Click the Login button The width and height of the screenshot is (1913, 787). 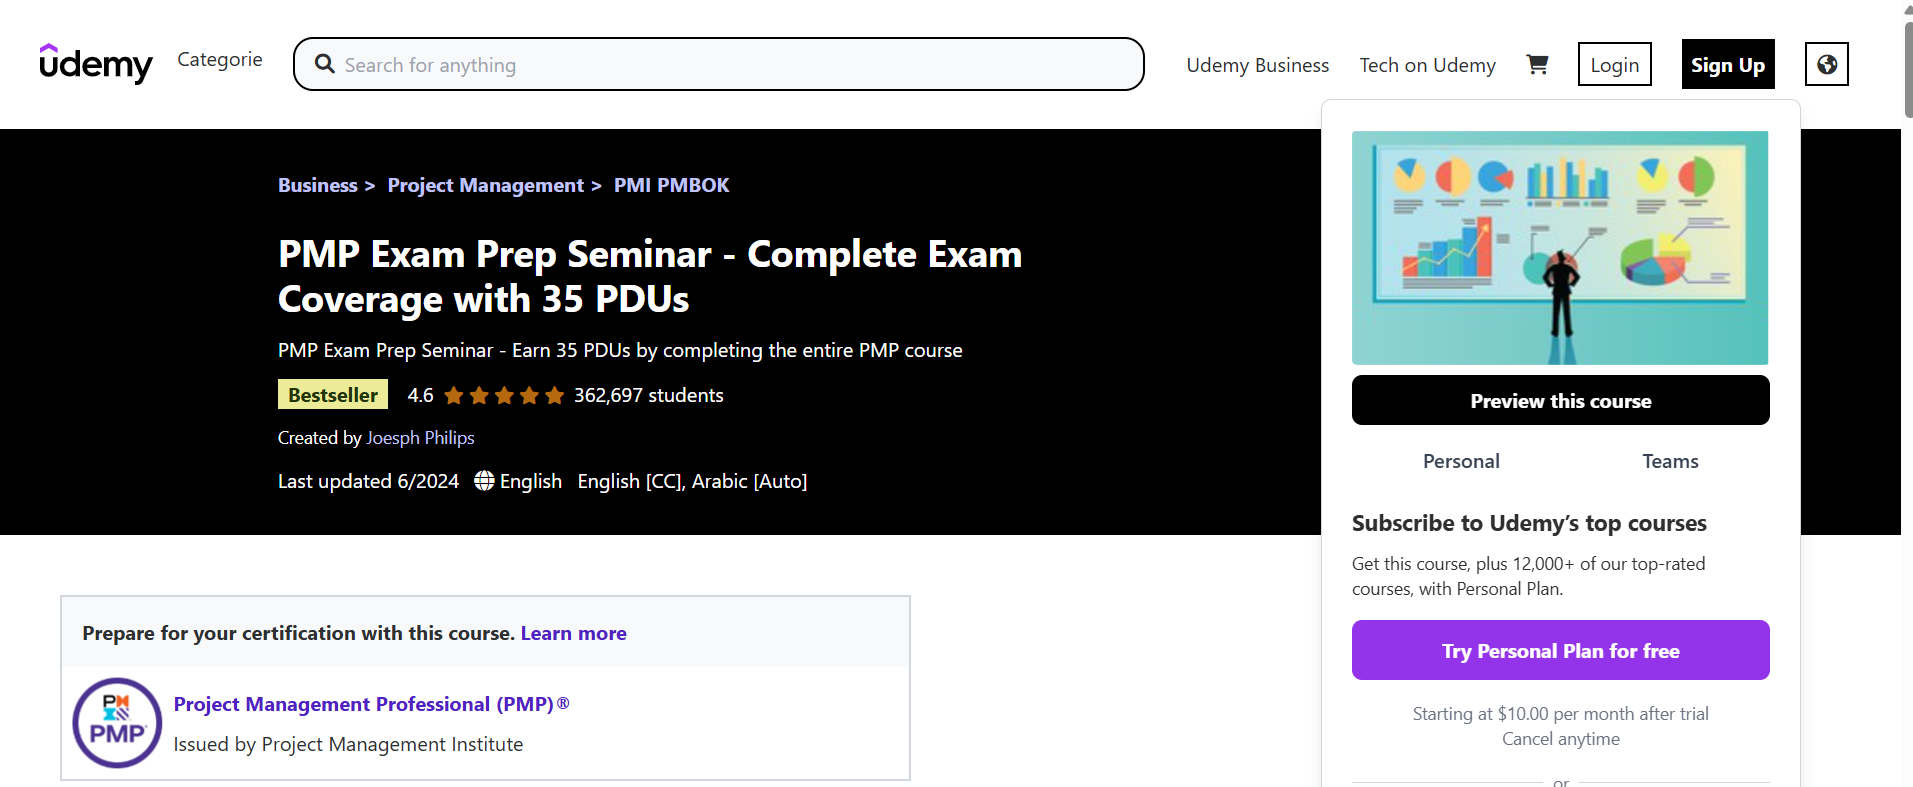[1614, 64]
